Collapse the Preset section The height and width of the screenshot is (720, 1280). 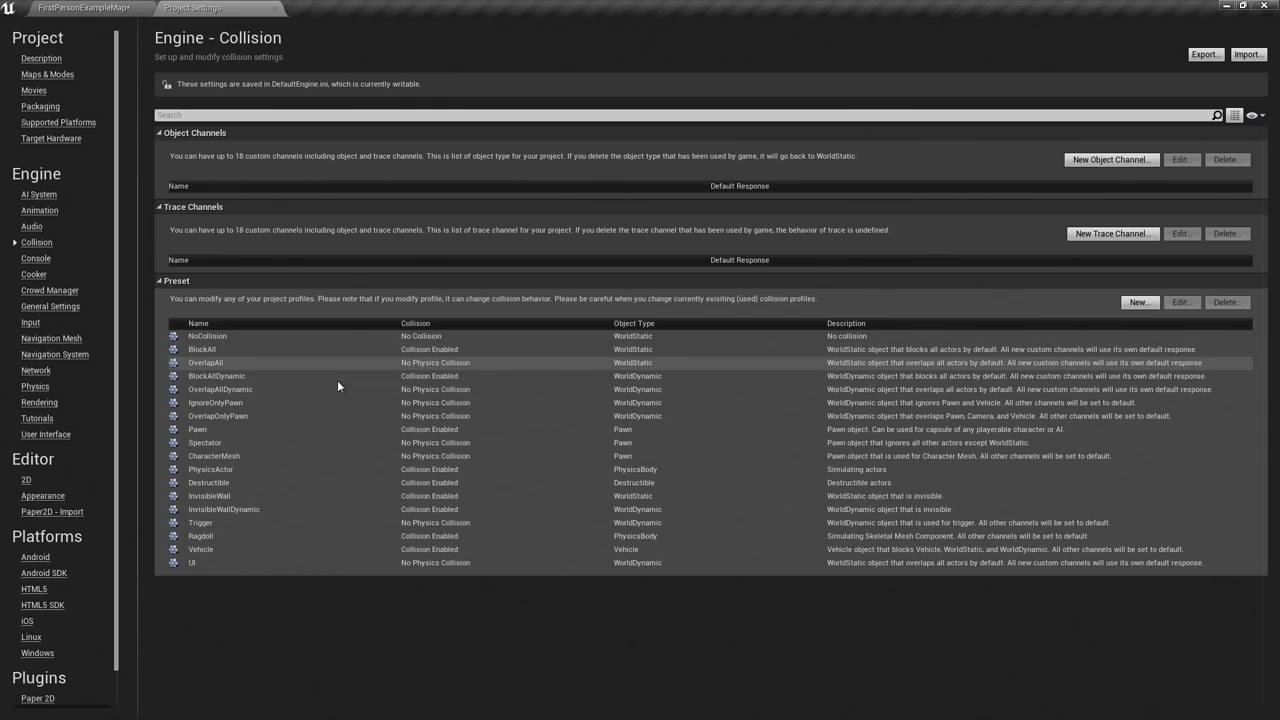(159, 281)
